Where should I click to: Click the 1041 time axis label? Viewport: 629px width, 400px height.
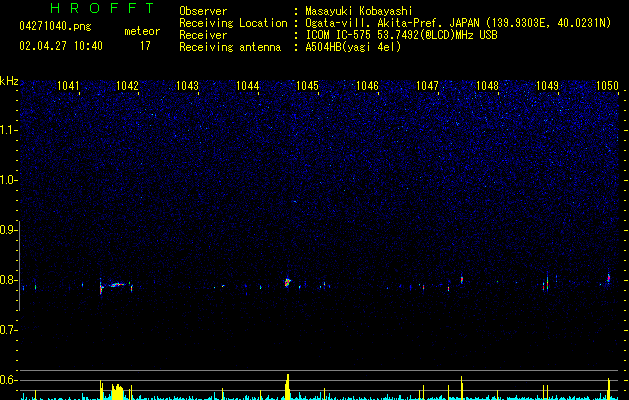coord(68,85)
